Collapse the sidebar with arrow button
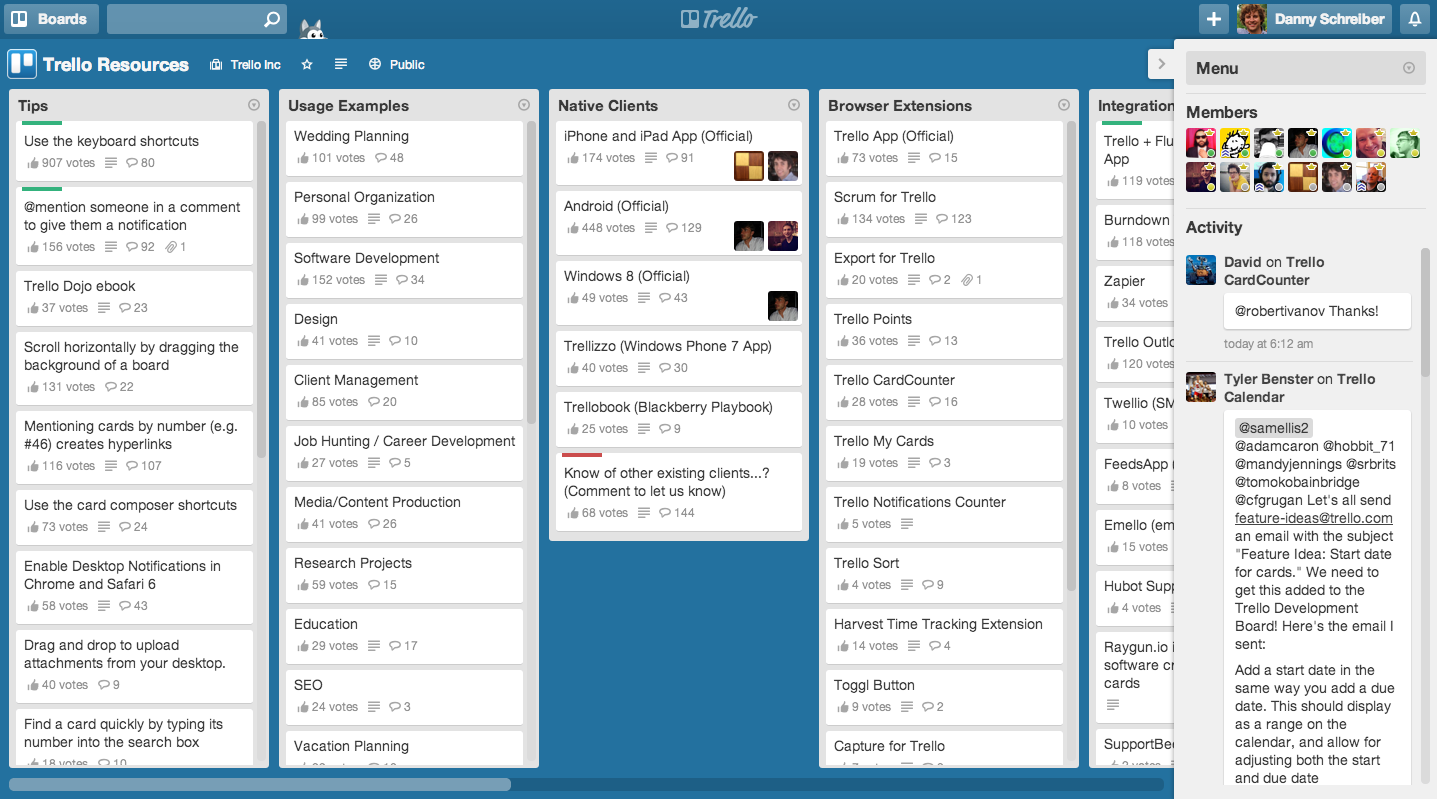Image resolution: width=1437 pixels, height=799 pixels. 1161,65
